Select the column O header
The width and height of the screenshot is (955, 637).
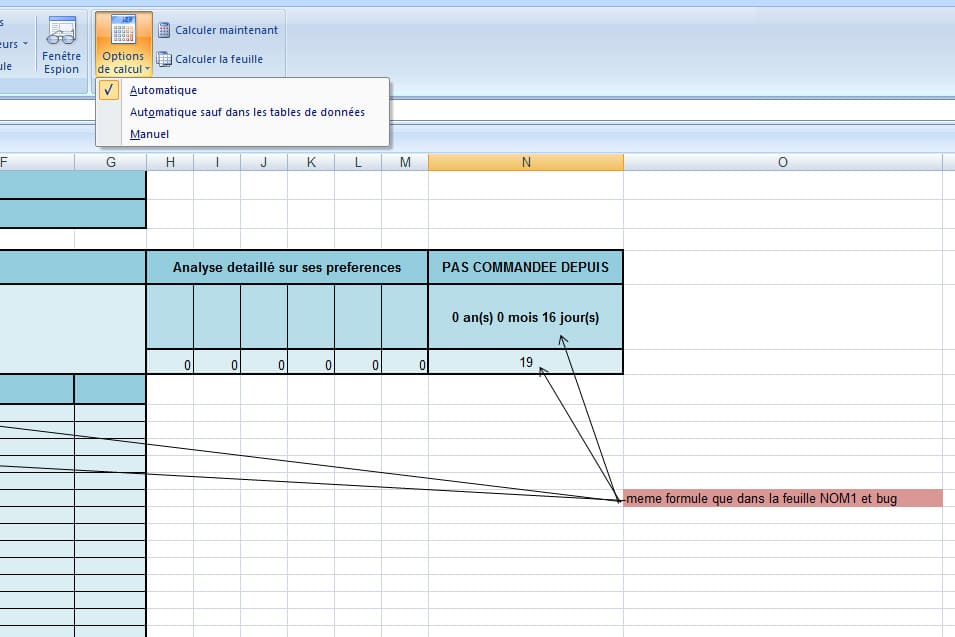782,162
